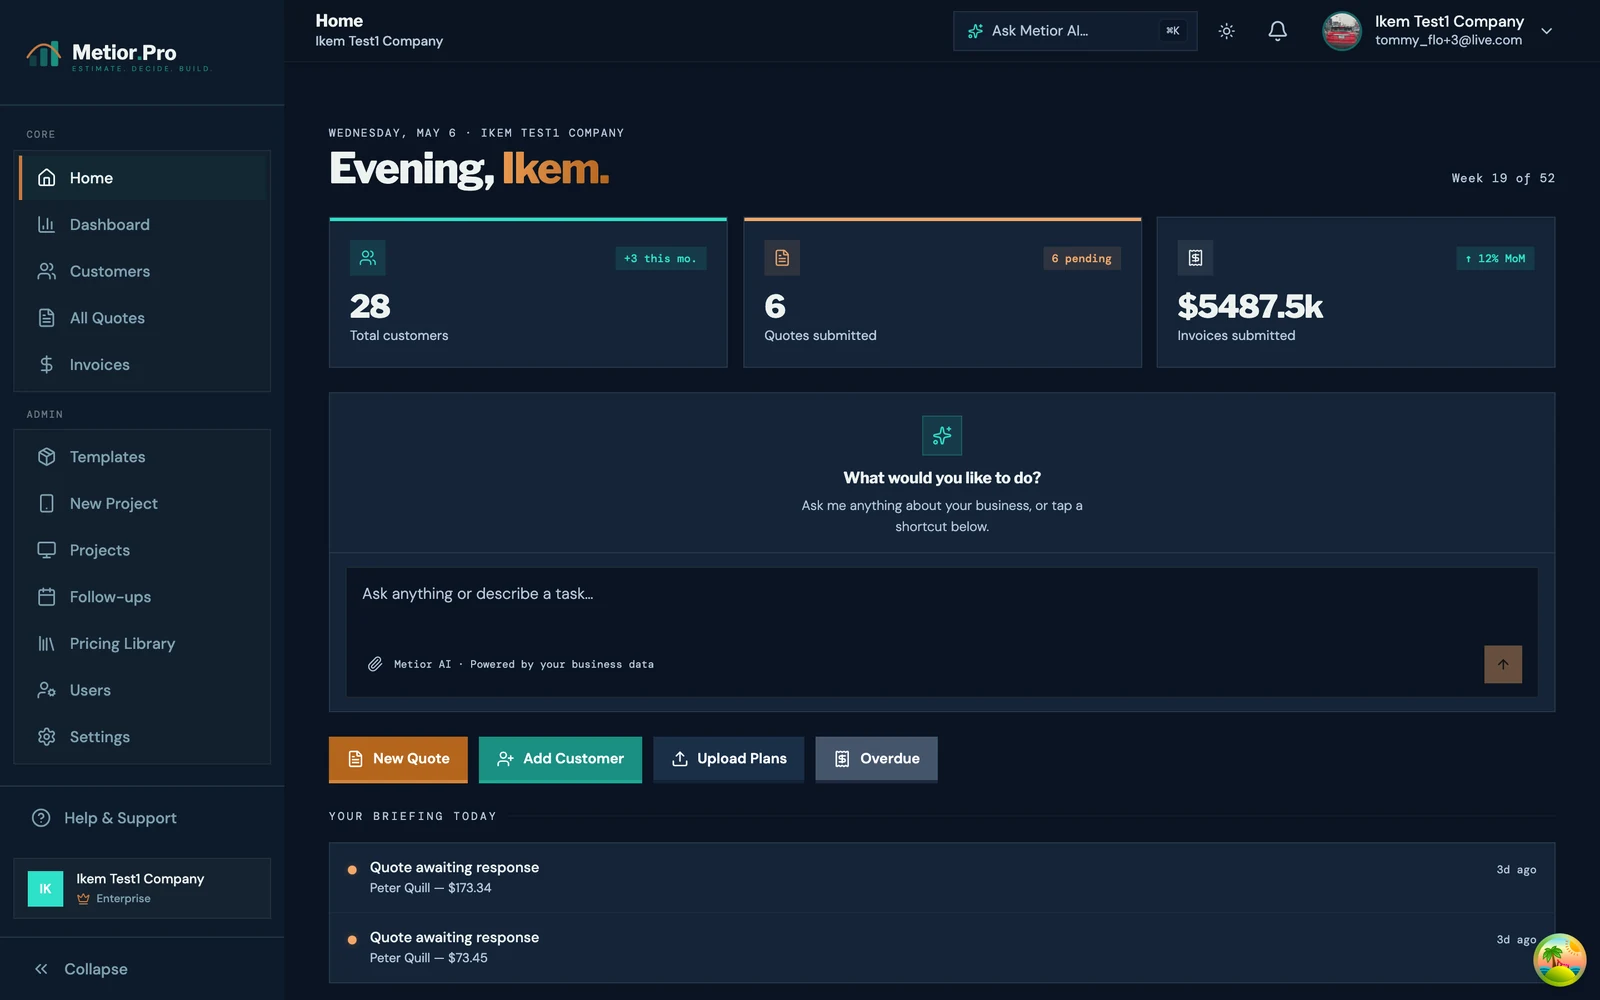Navigate to Invoices
The image size is (1600, 1000).
tap(143, 365)
